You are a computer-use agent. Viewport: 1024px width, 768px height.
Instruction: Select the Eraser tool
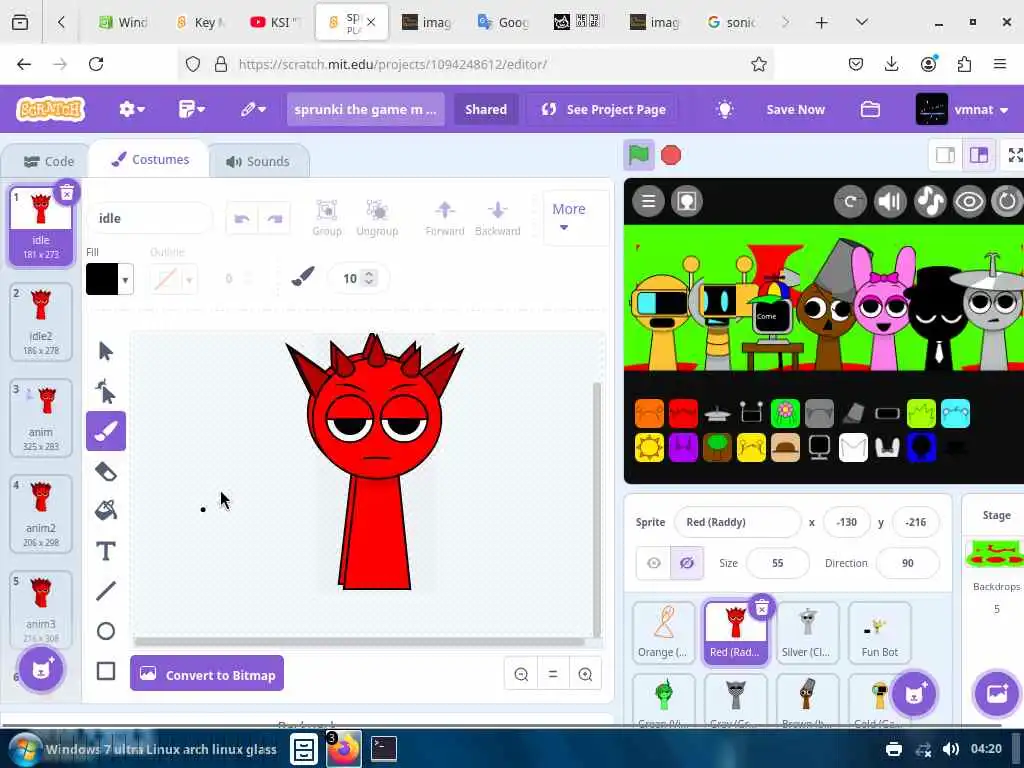[x=106, y=471]
